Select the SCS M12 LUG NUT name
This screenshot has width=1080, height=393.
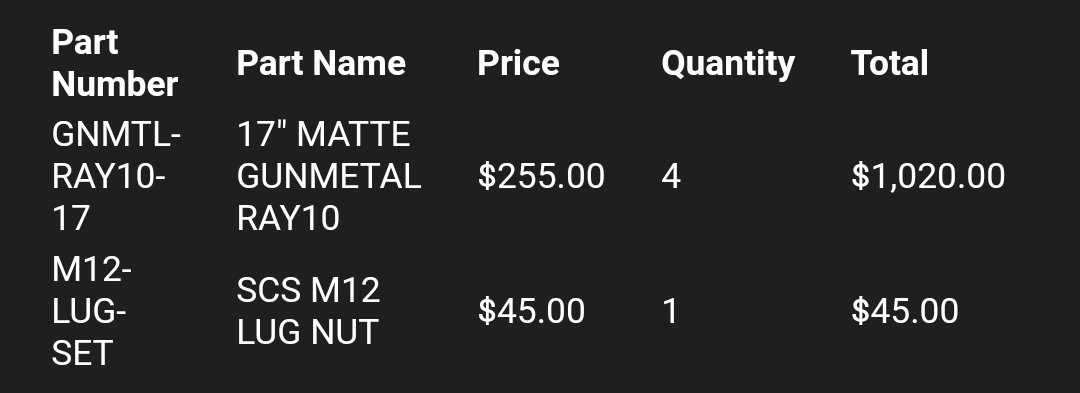pyautogui.click(x=308, y=311)
